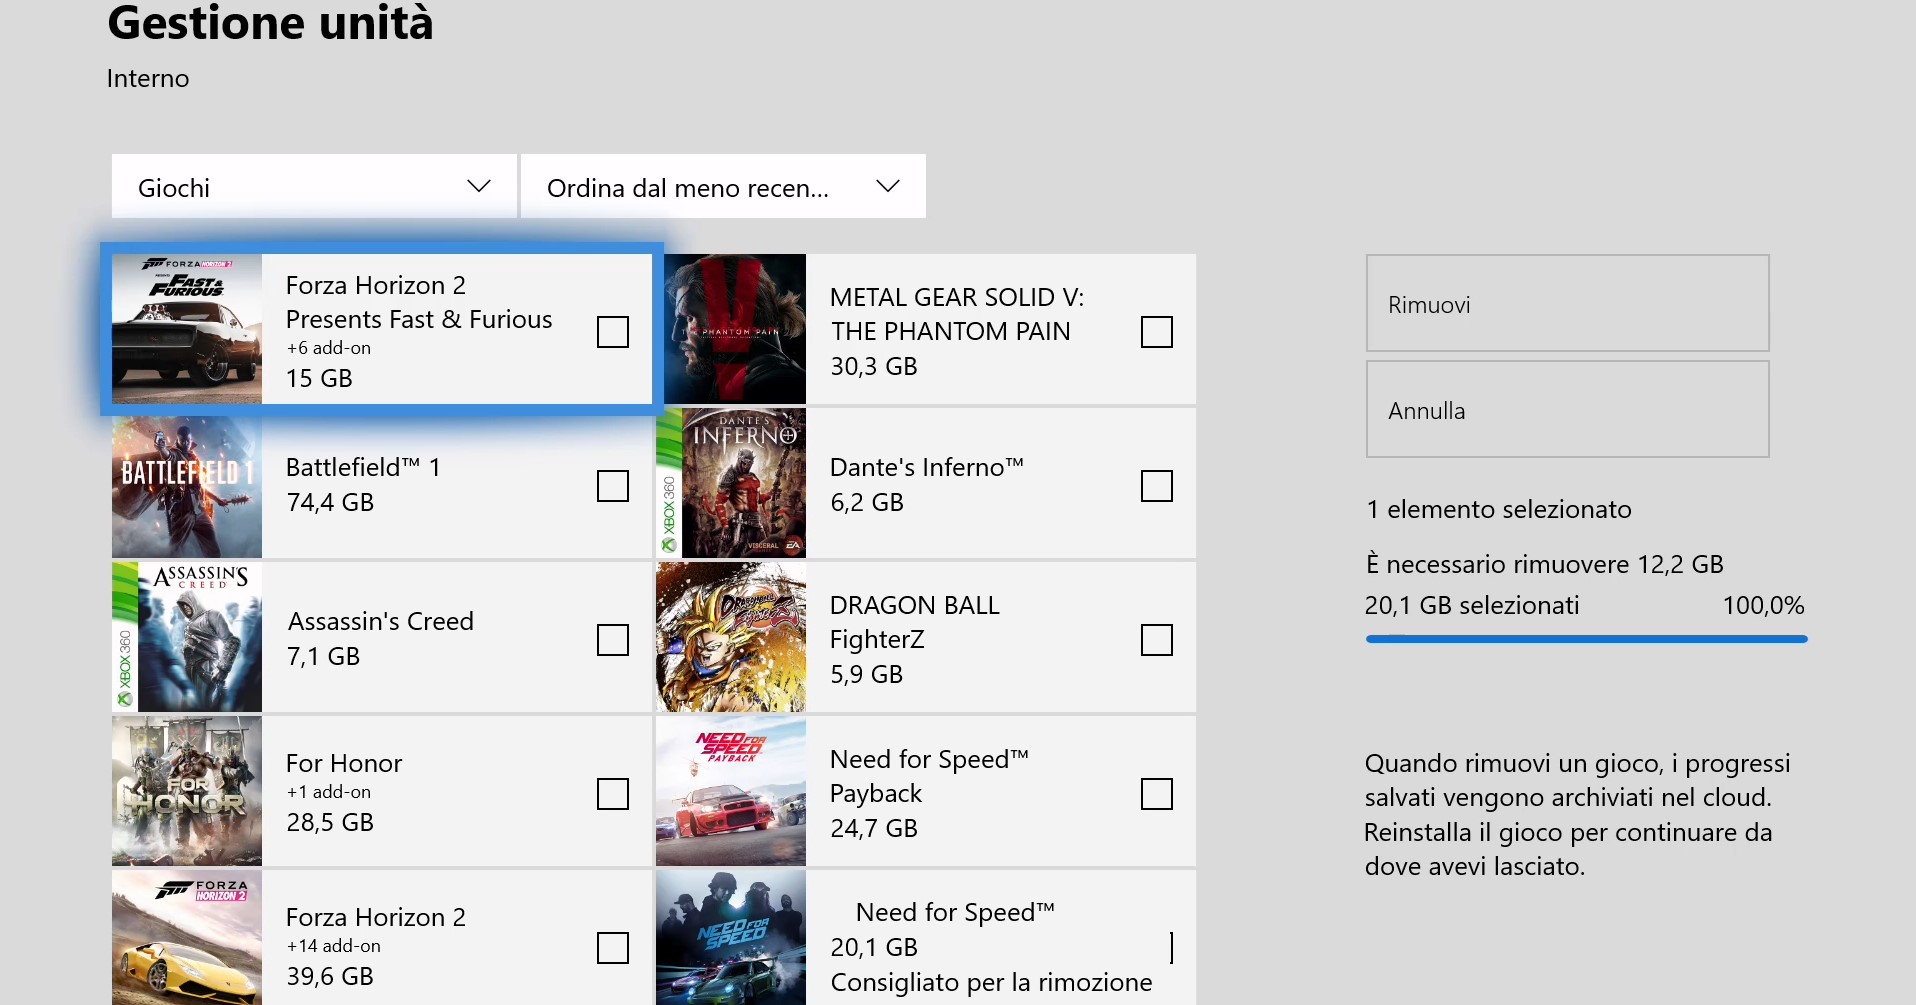Click 'Consigliato per la rimozione' label
The width and height of the screenshot is (1916, 1005).
tap(991, 982)
